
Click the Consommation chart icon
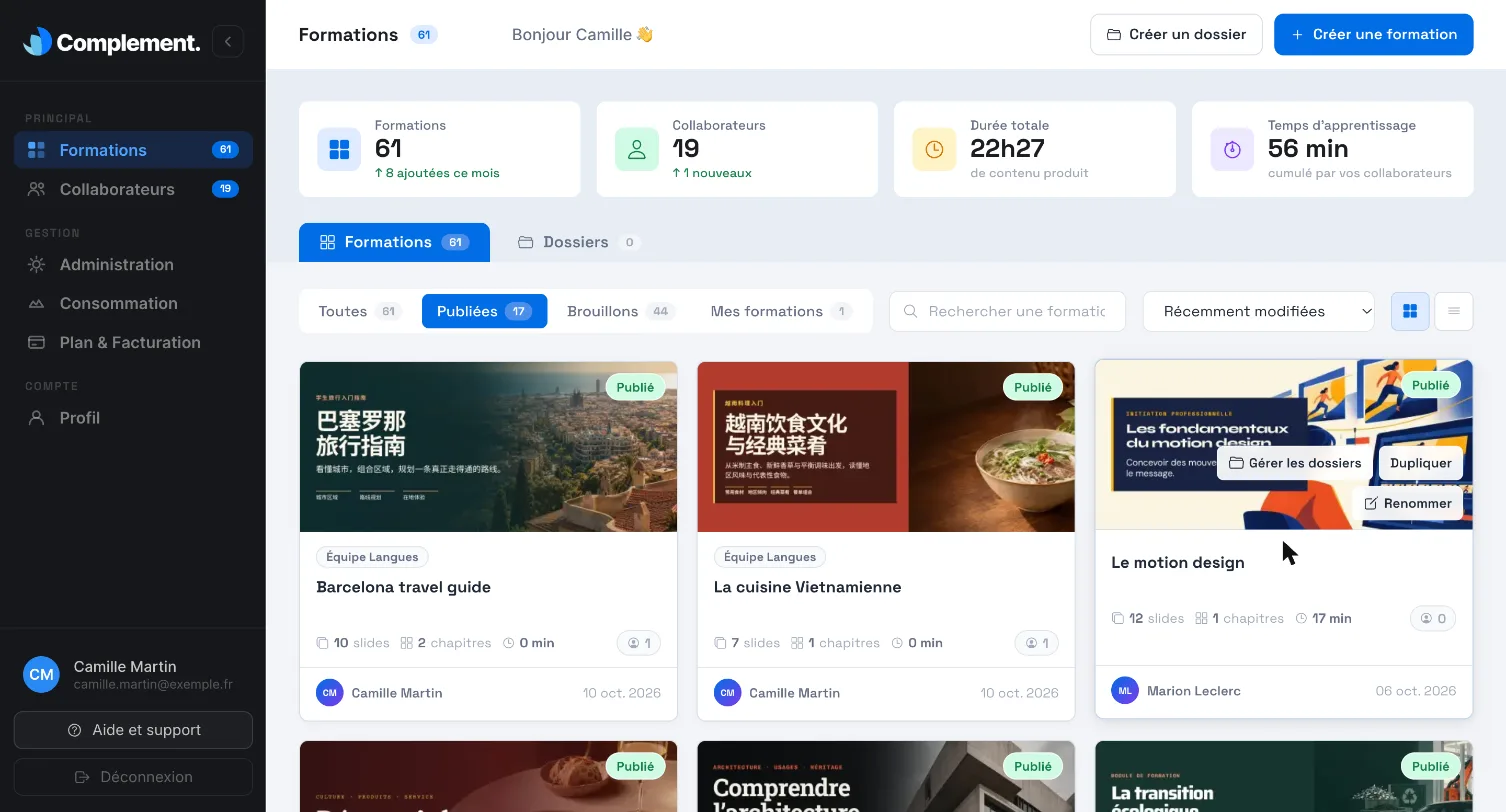[36, 303]
